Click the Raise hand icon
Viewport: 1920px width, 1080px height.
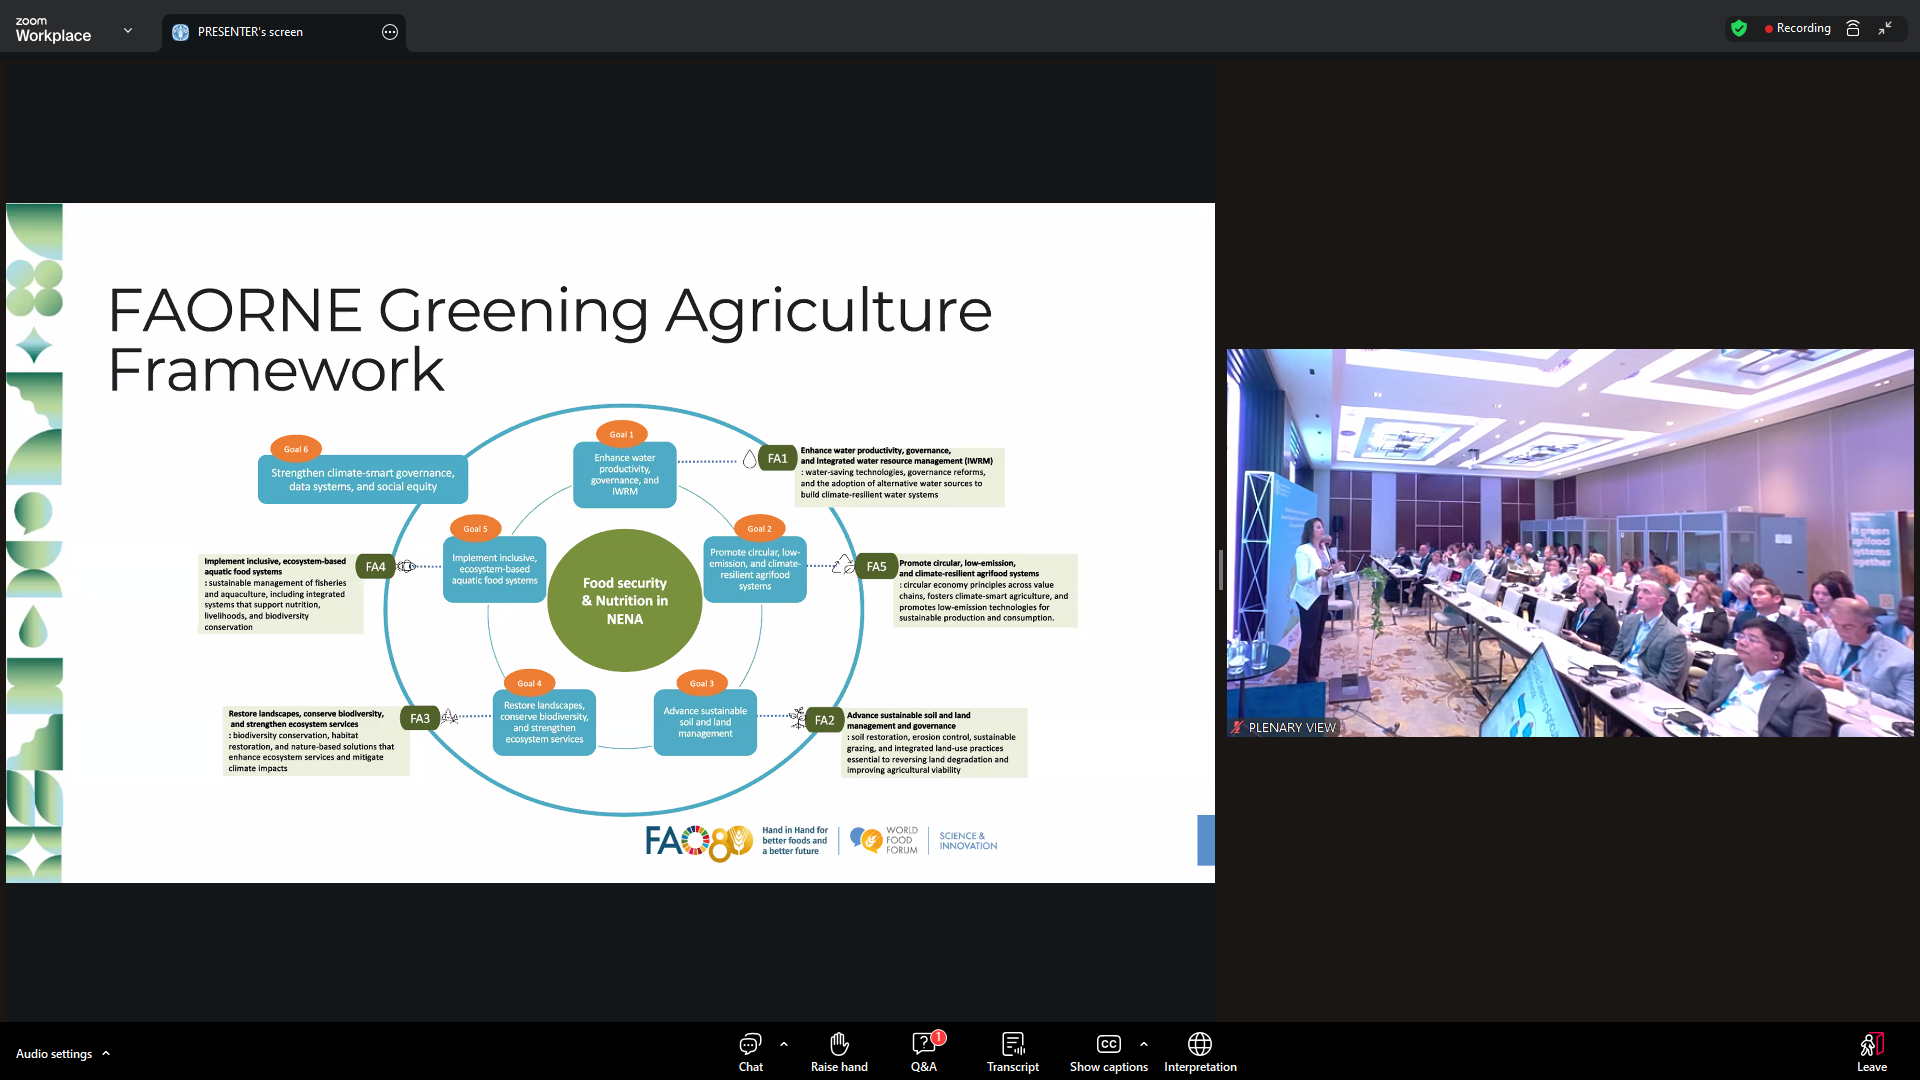pos(839,1044)
